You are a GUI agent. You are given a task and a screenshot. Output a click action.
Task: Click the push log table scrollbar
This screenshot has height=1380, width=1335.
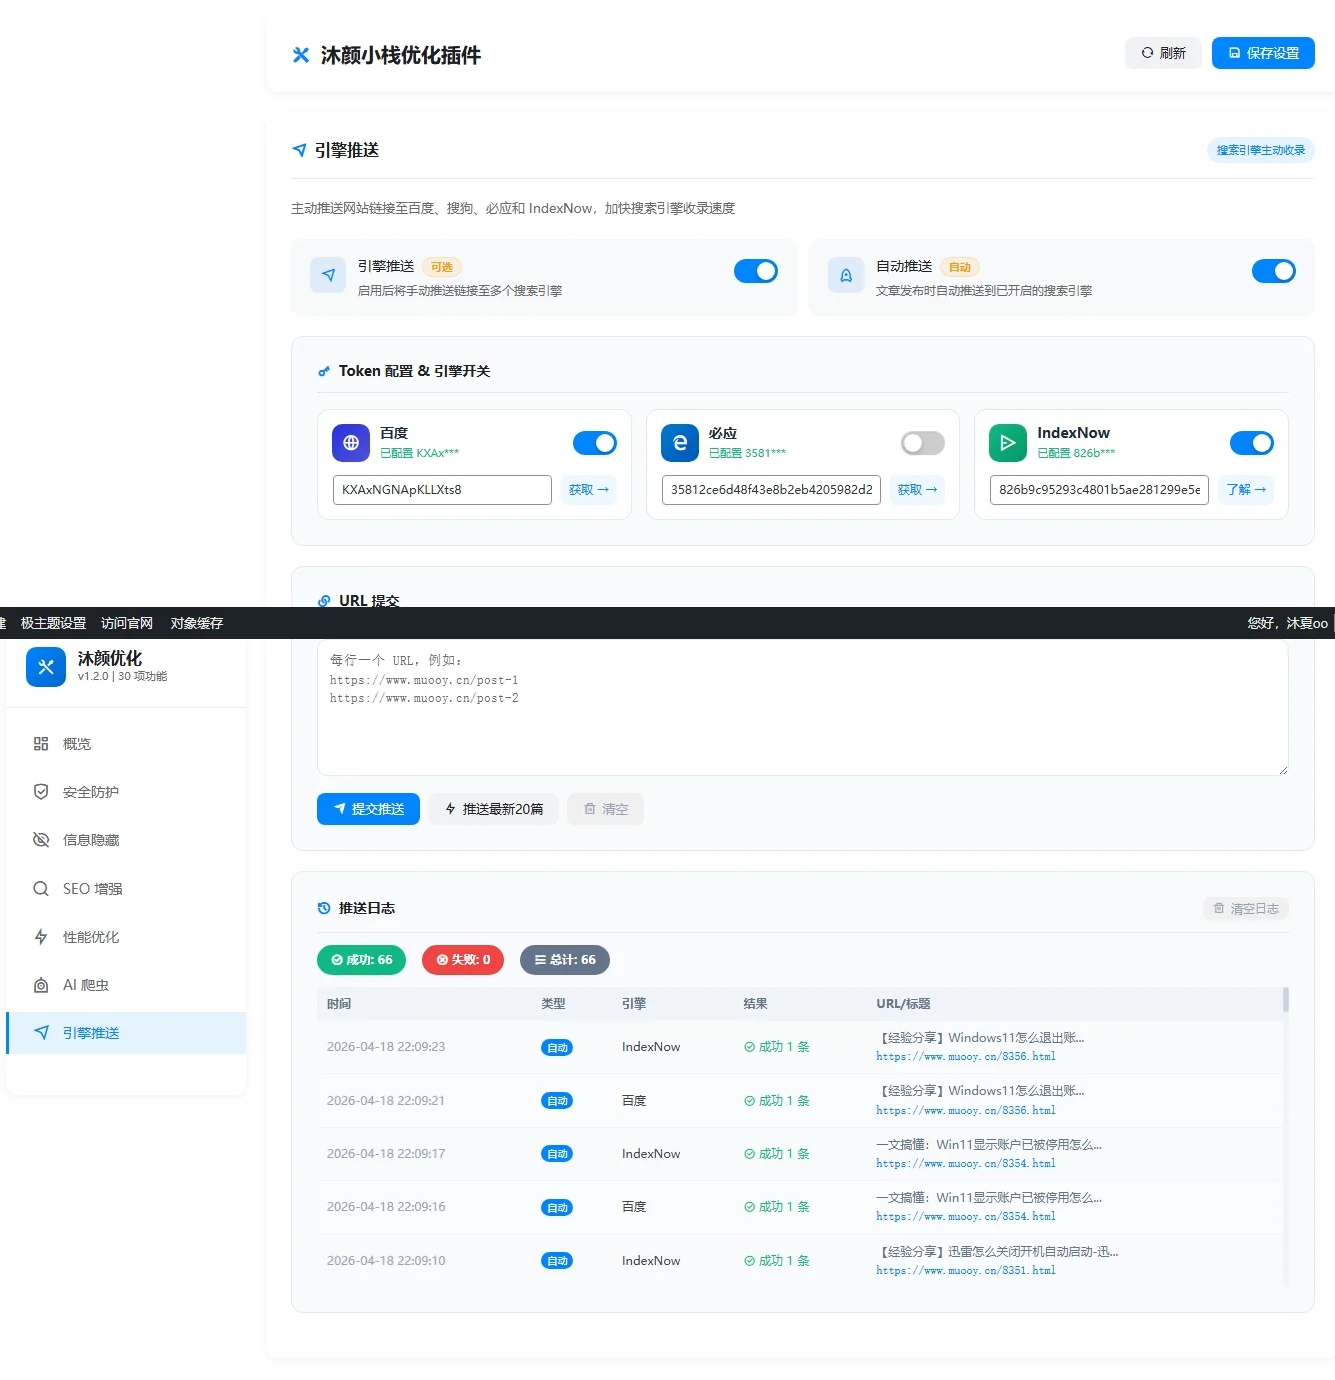tap(1285, 1000)
